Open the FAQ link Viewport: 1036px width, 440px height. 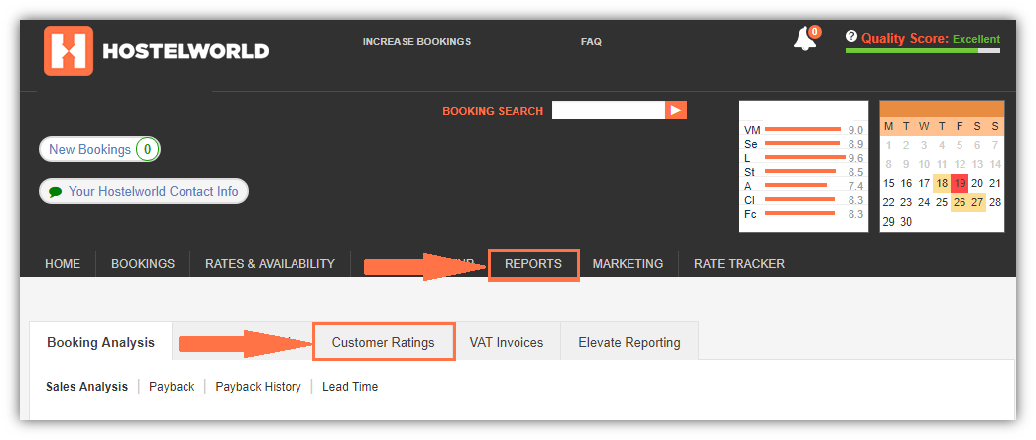(591, 42)
